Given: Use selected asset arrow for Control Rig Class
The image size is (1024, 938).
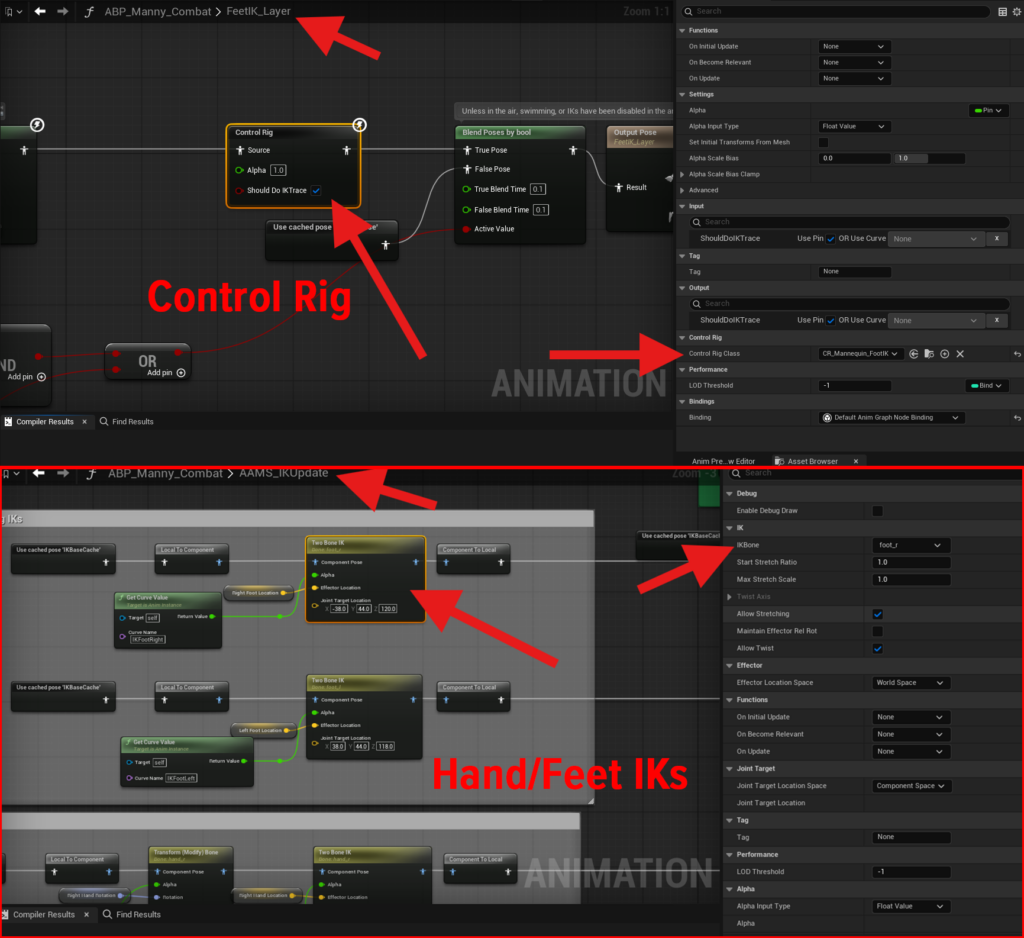Looking at the screenshot, I should tap(914, 354).
